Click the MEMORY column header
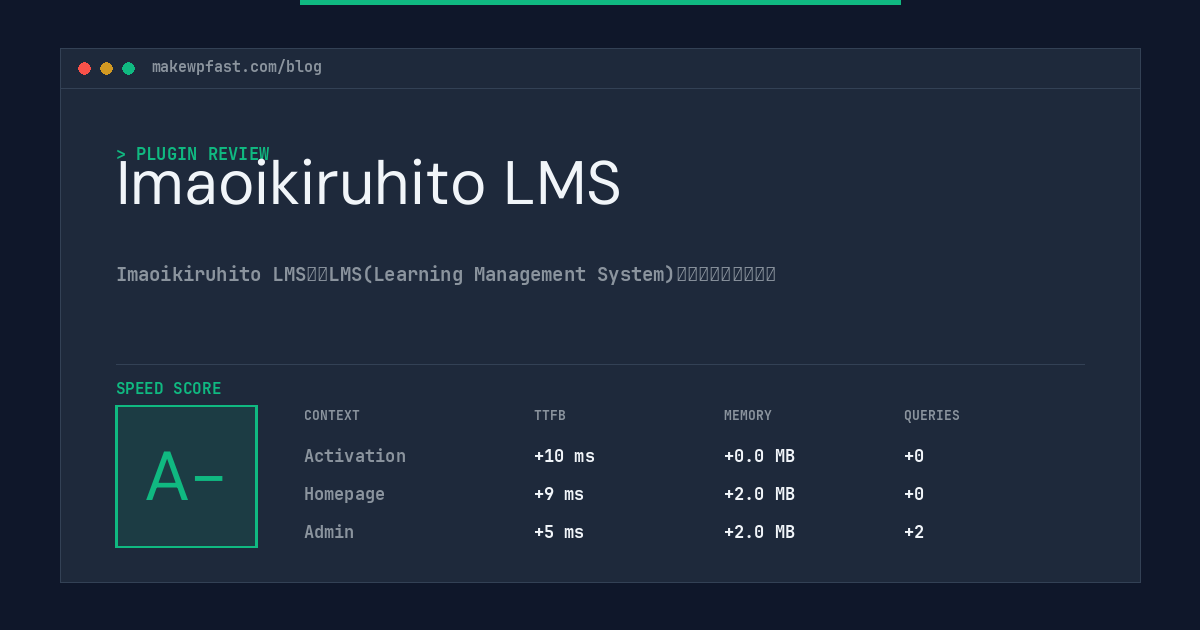This screenshot has height=630, width=1200. (748, 416)
